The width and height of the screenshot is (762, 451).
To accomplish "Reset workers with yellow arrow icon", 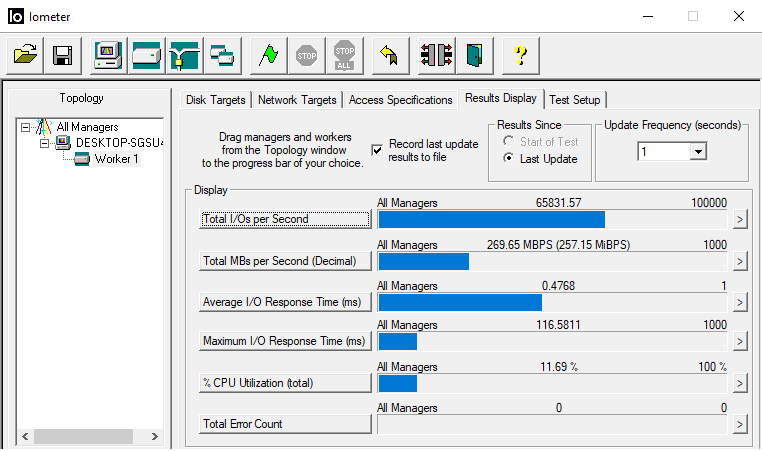I will point(390,55).
